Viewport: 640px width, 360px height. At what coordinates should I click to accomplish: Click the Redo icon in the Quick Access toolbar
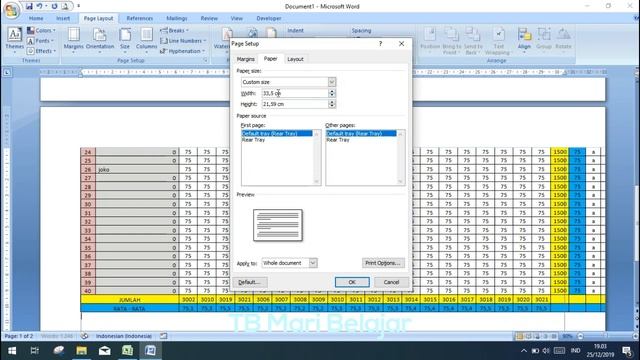(54, 6)
